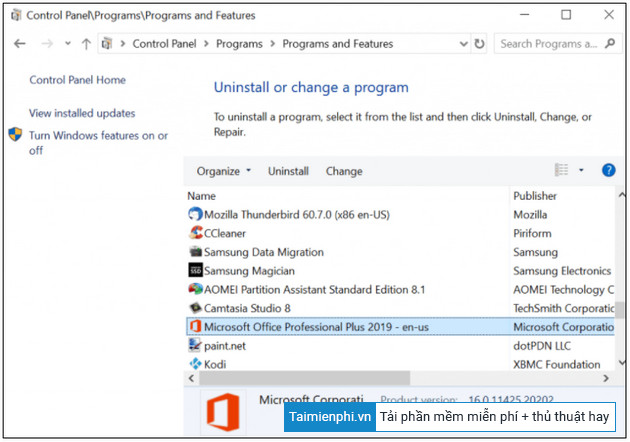The image size is (630, 442).
Task: Select Samsung Magician entry name
Action: [249, 271]
